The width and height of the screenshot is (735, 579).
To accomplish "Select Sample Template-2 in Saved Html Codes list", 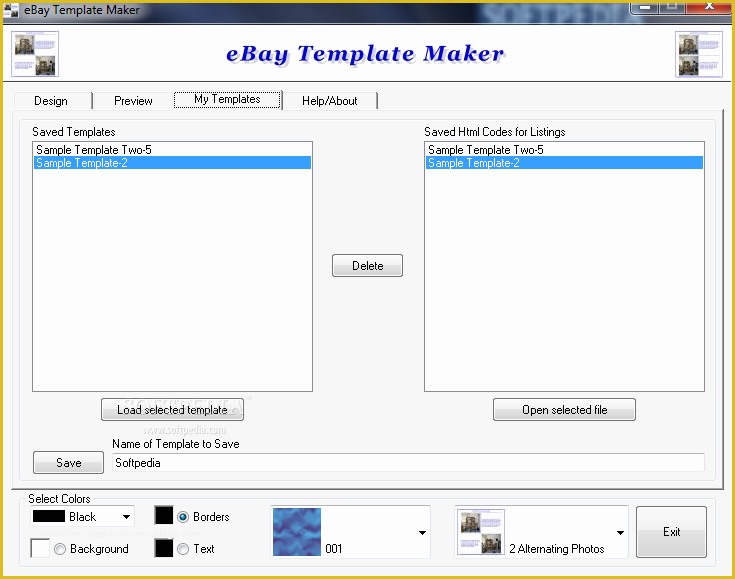I will pos(564,163).
